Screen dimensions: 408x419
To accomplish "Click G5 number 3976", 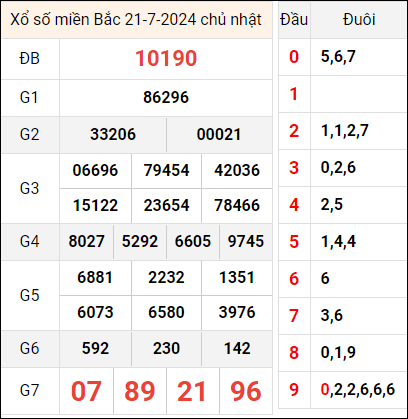I will (237, 312).
